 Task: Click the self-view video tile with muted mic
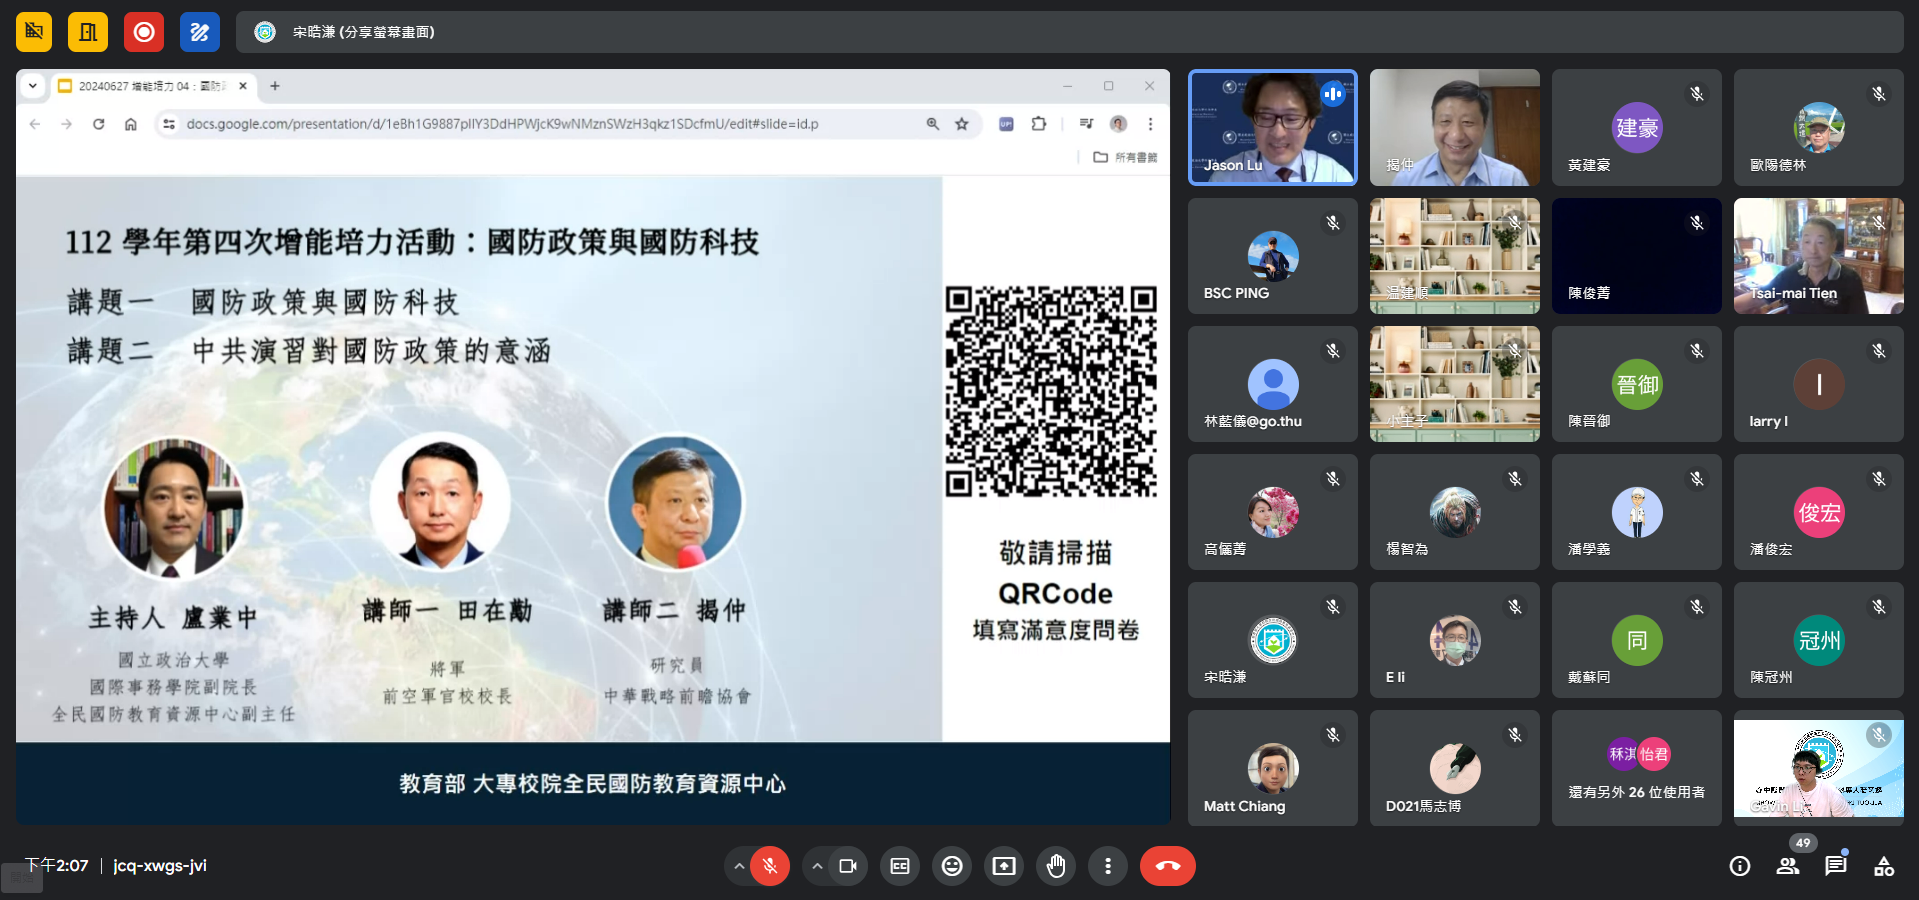[1819, 768]
